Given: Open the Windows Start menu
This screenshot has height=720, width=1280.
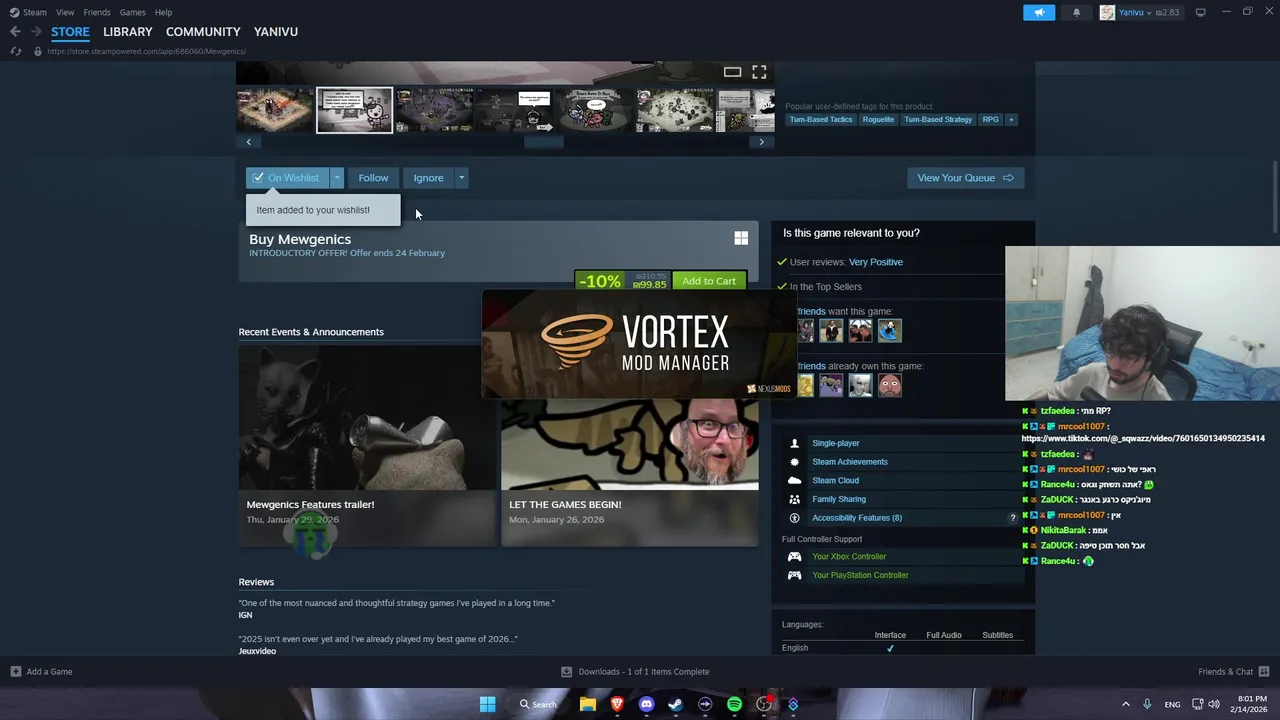Looking at the screenshot, I should [487, 704].
